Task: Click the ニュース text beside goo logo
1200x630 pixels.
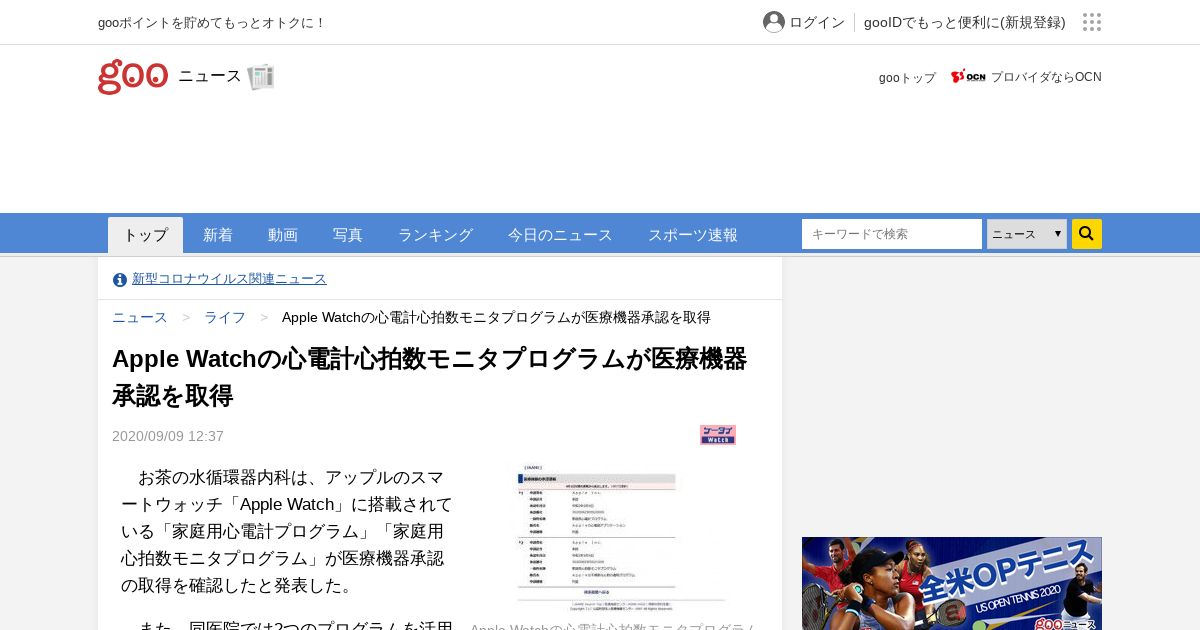Action: click(210, 76)
